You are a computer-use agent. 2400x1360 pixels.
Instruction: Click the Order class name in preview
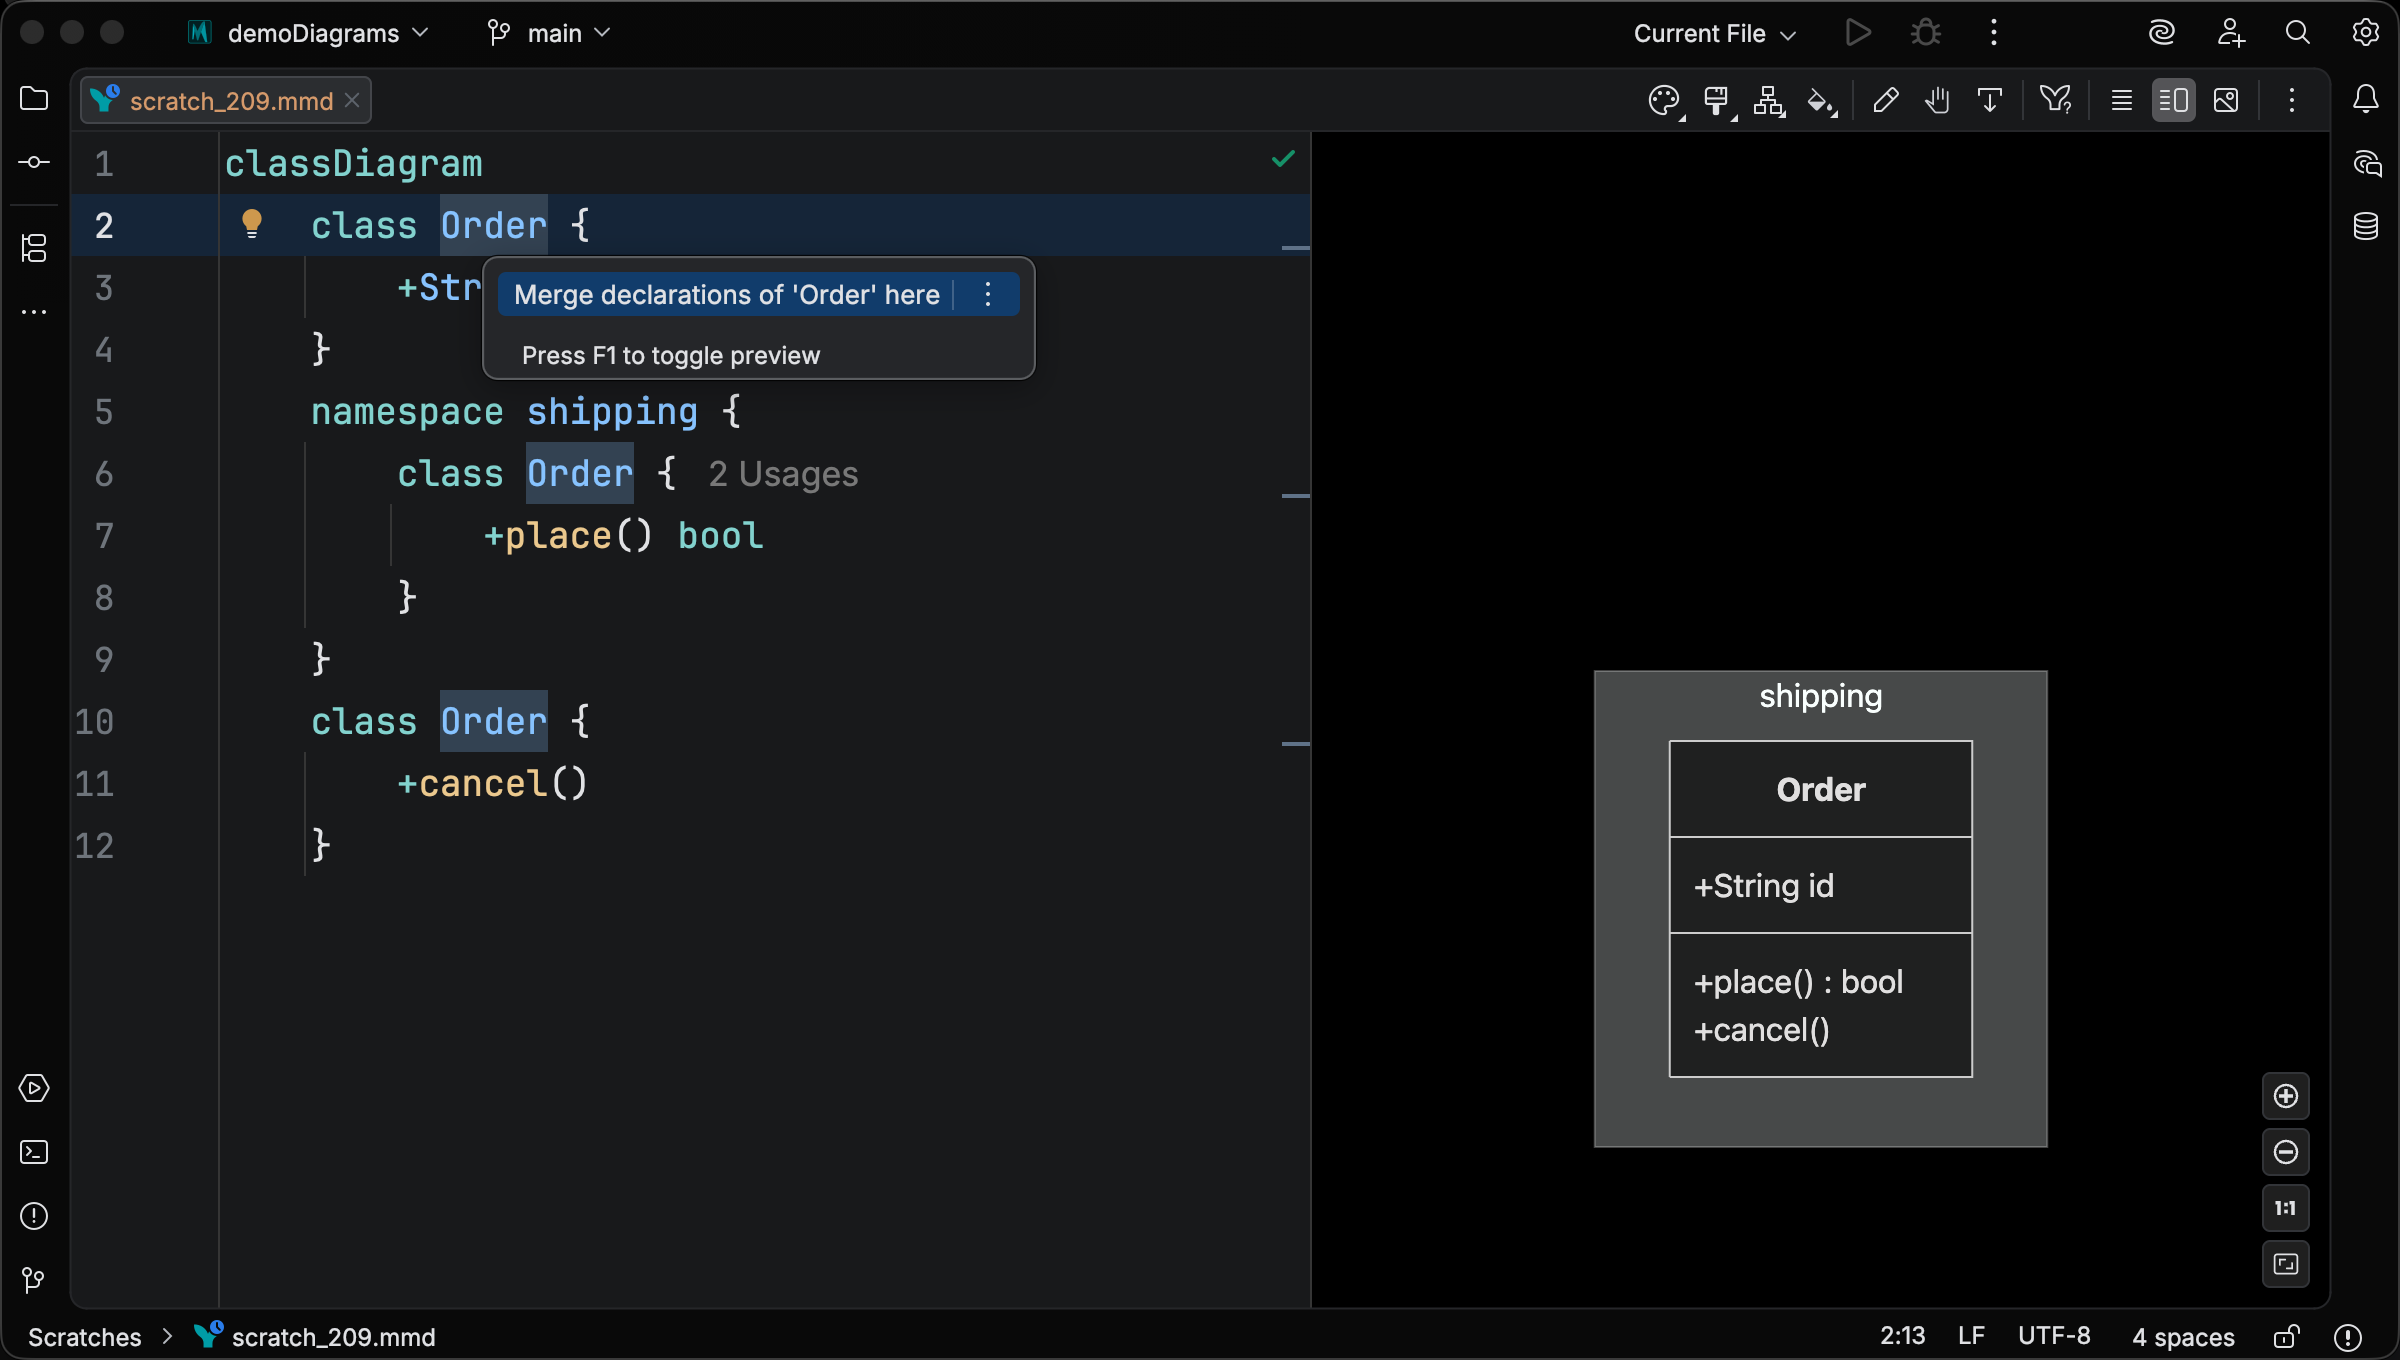(1821, 790)
